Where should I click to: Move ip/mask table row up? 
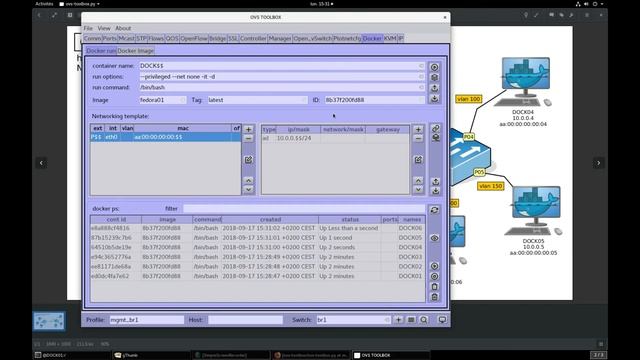[418, 180]
